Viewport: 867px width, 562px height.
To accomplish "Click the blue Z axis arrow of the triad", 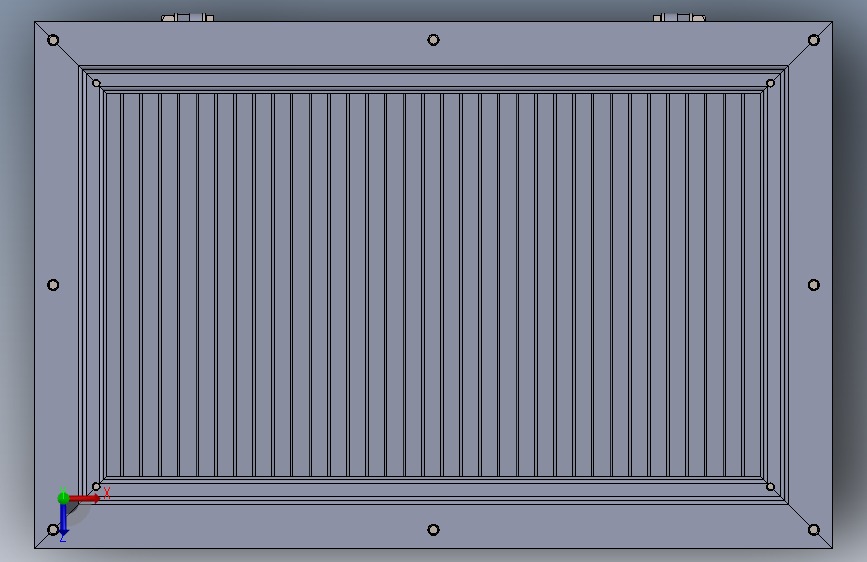I will click(63, 519).
